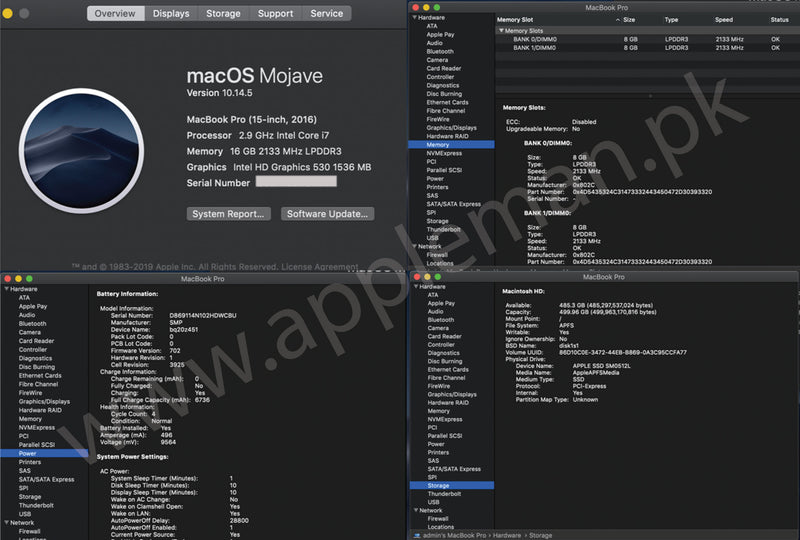800x540 pixels.
Task: Switch to the Support tab
Action: (x=276, y=13)
